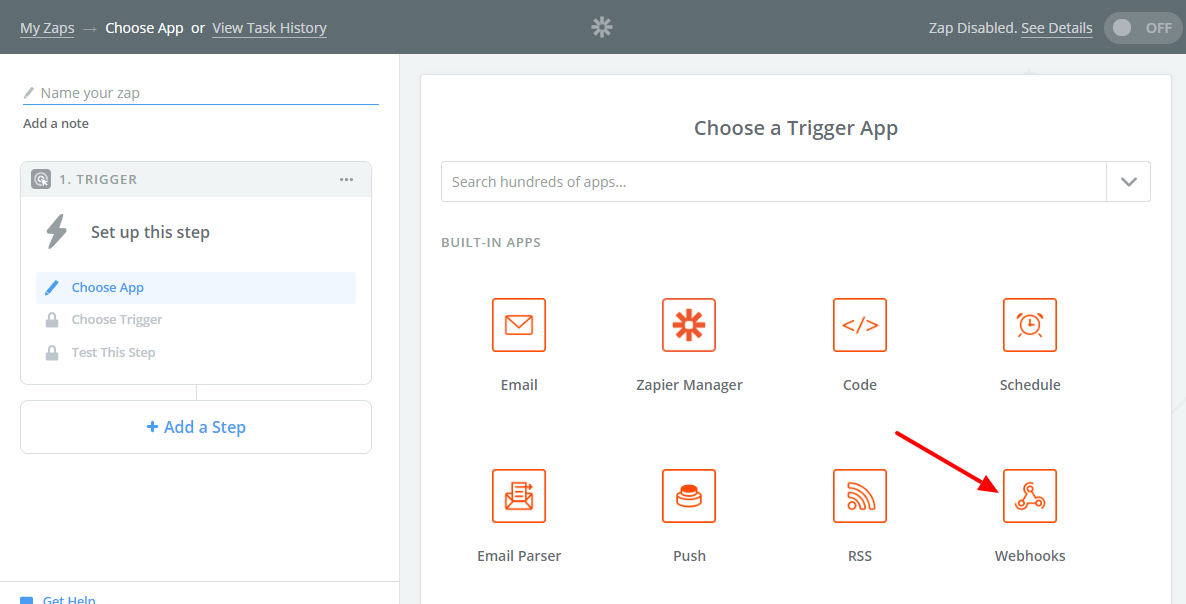The image size is (1186, 604).
Task: Select the Push button app icon
Action: 689,496
